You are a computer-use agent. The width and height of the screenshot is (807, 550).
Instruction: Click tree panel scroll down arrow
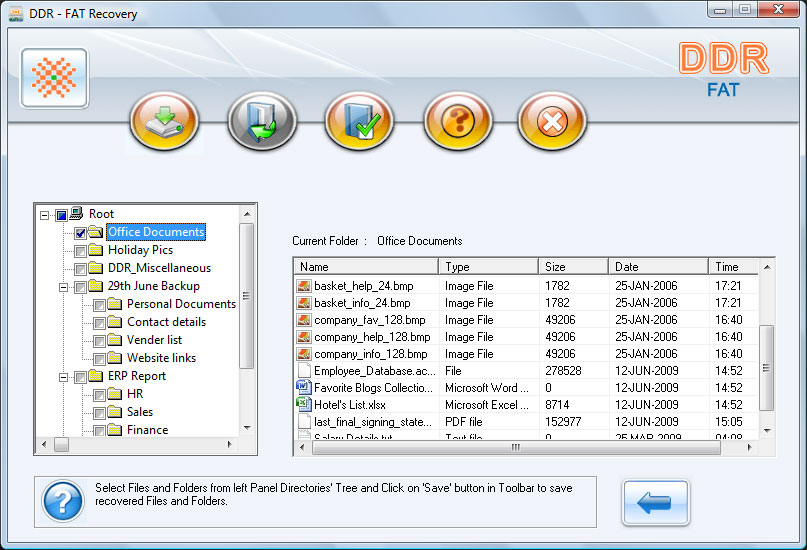tap(247, 428)
